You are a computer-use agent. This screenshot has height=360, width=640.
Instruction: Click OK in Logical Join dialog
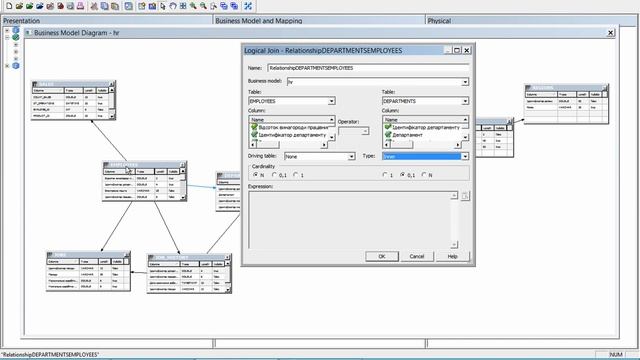(382, 256)
